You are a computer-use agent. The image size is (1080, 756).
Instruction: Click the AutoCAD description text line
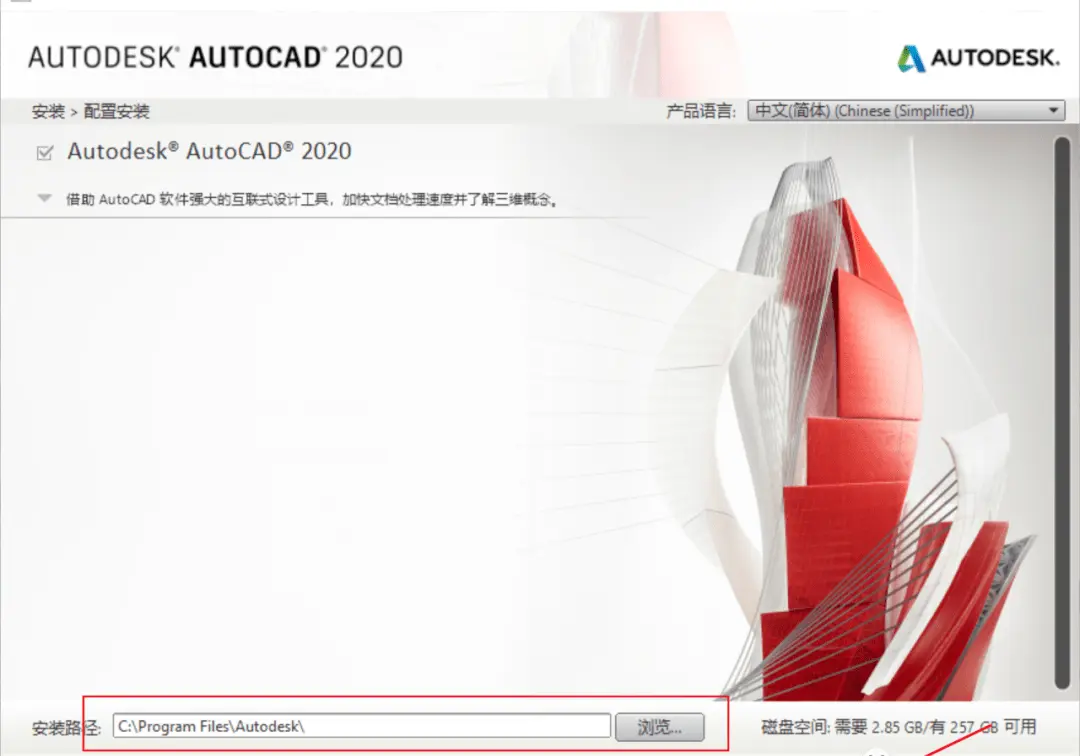click(311, 200)
